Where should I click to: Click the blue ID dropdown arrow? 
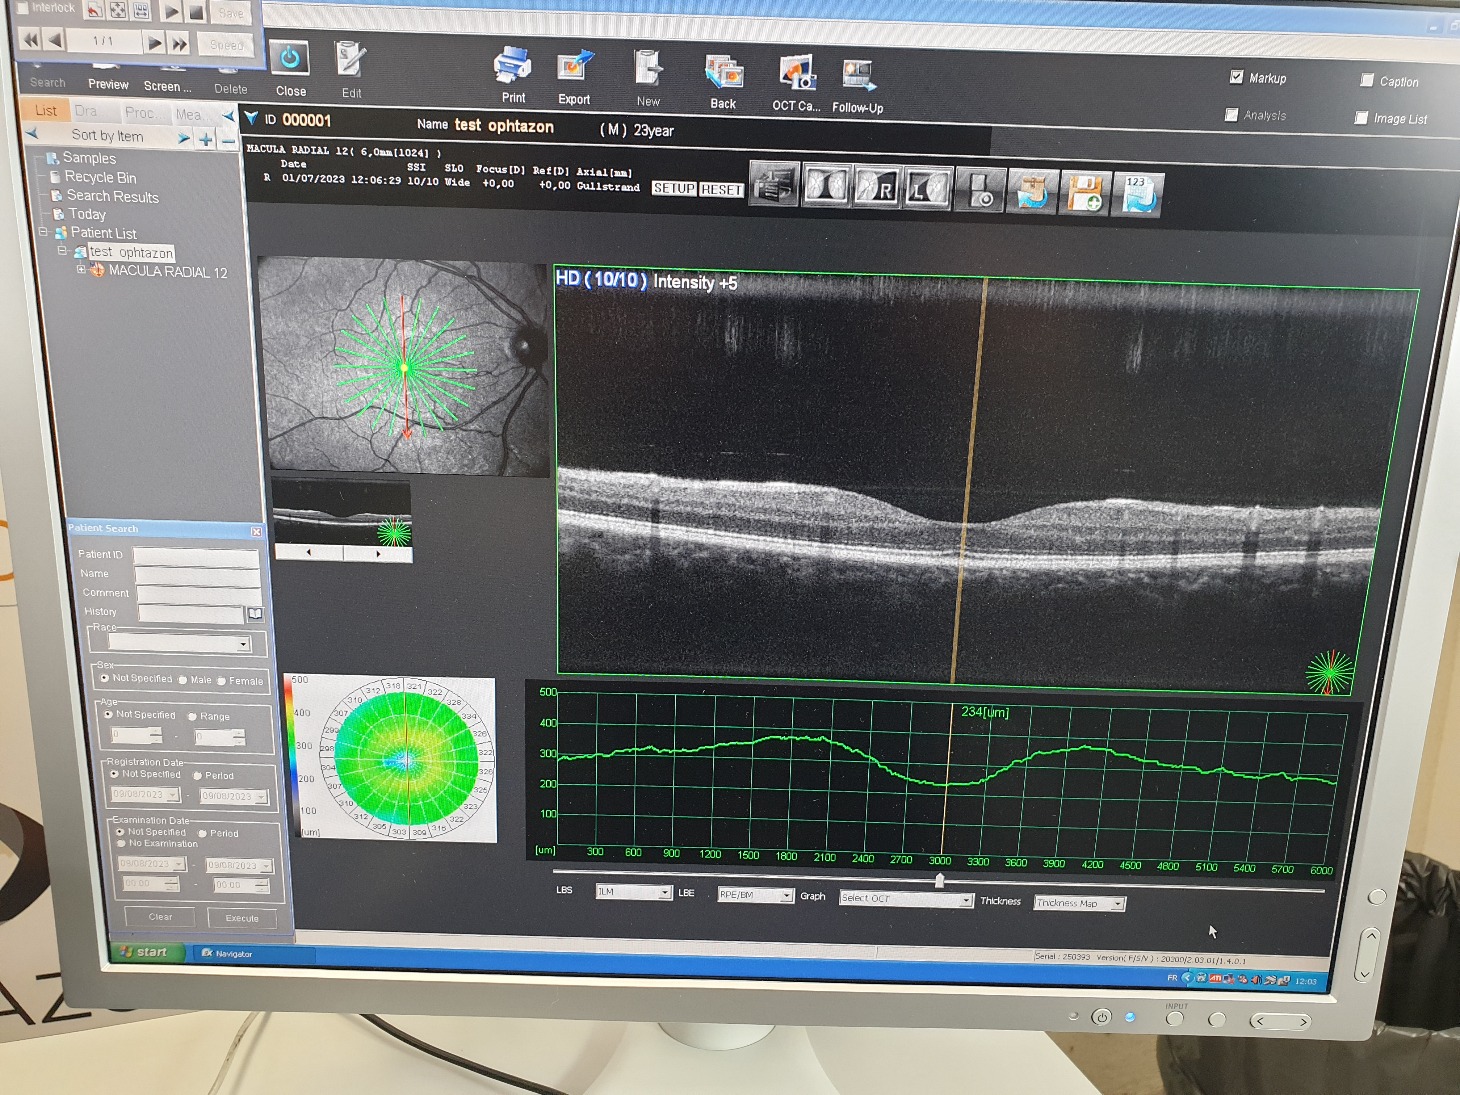[x=251, y=118]
